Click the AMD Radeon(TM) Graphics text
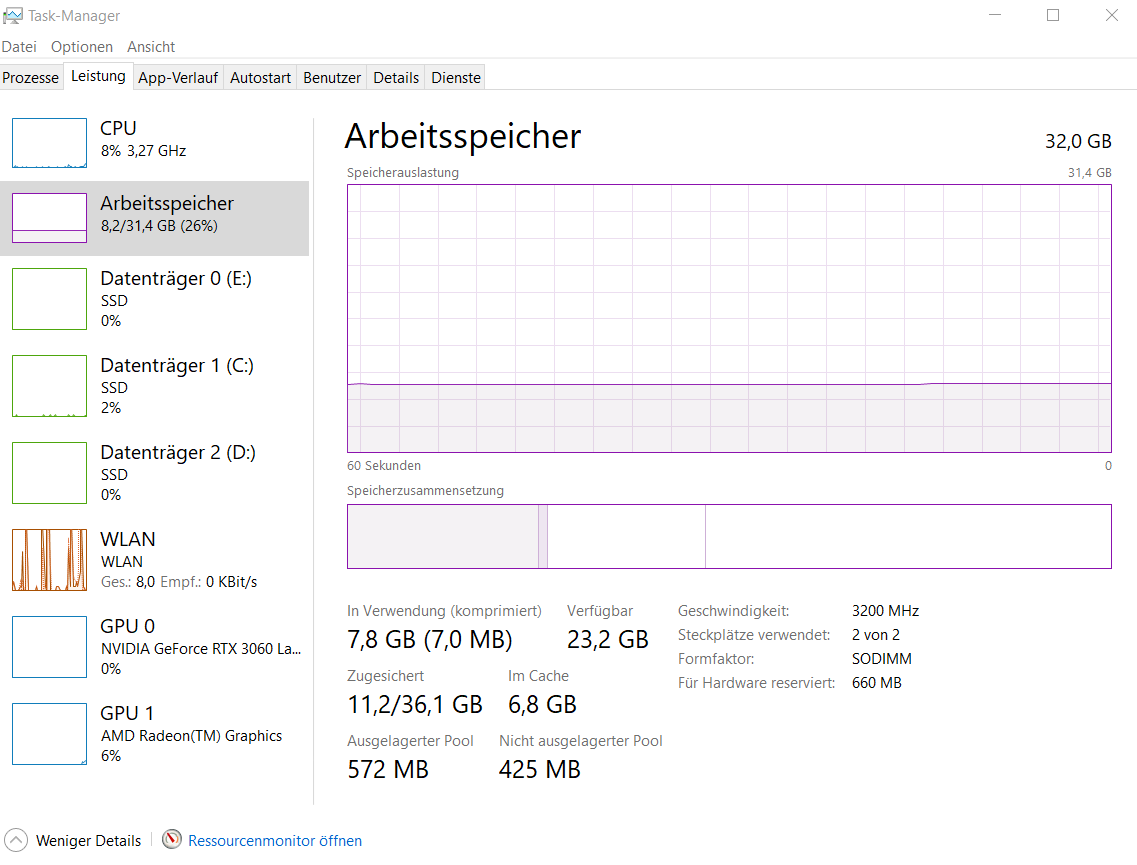 pyautogui.click(x=191, y=735)
